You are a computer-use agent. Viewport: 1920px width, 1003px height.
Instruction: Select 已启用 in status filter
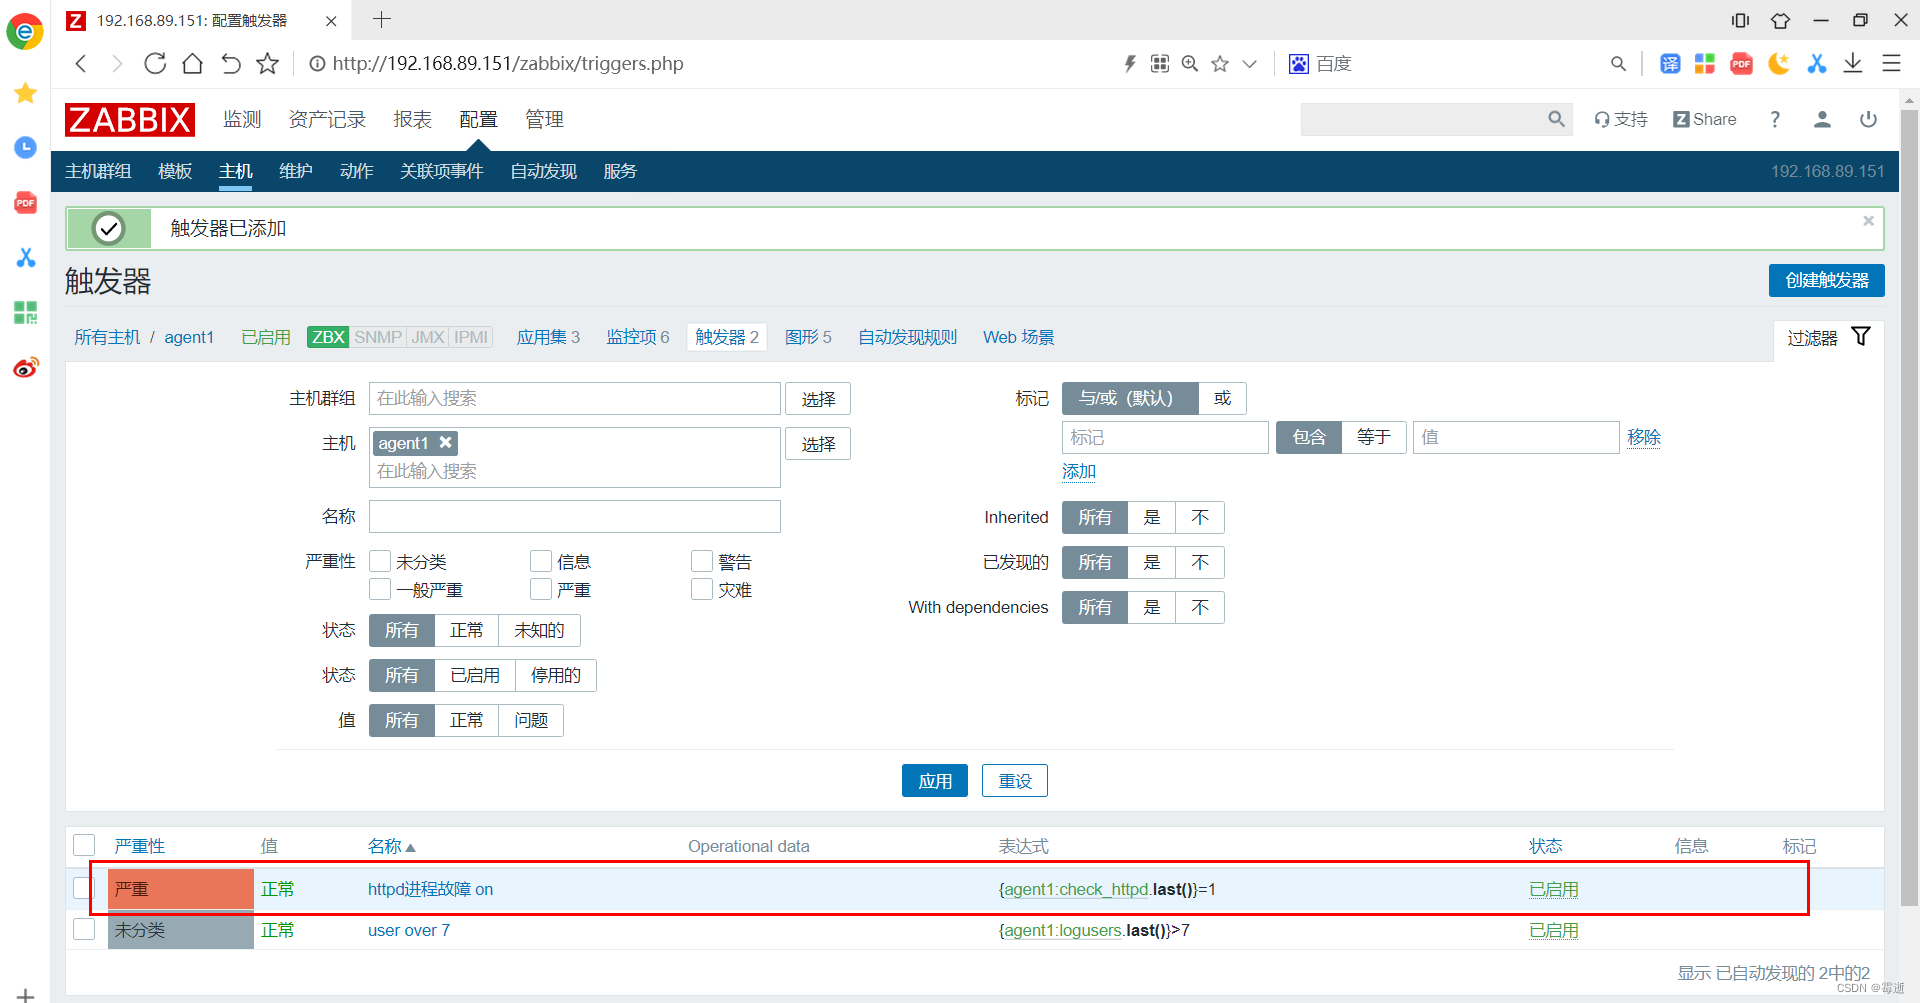(x=475, y=675)
